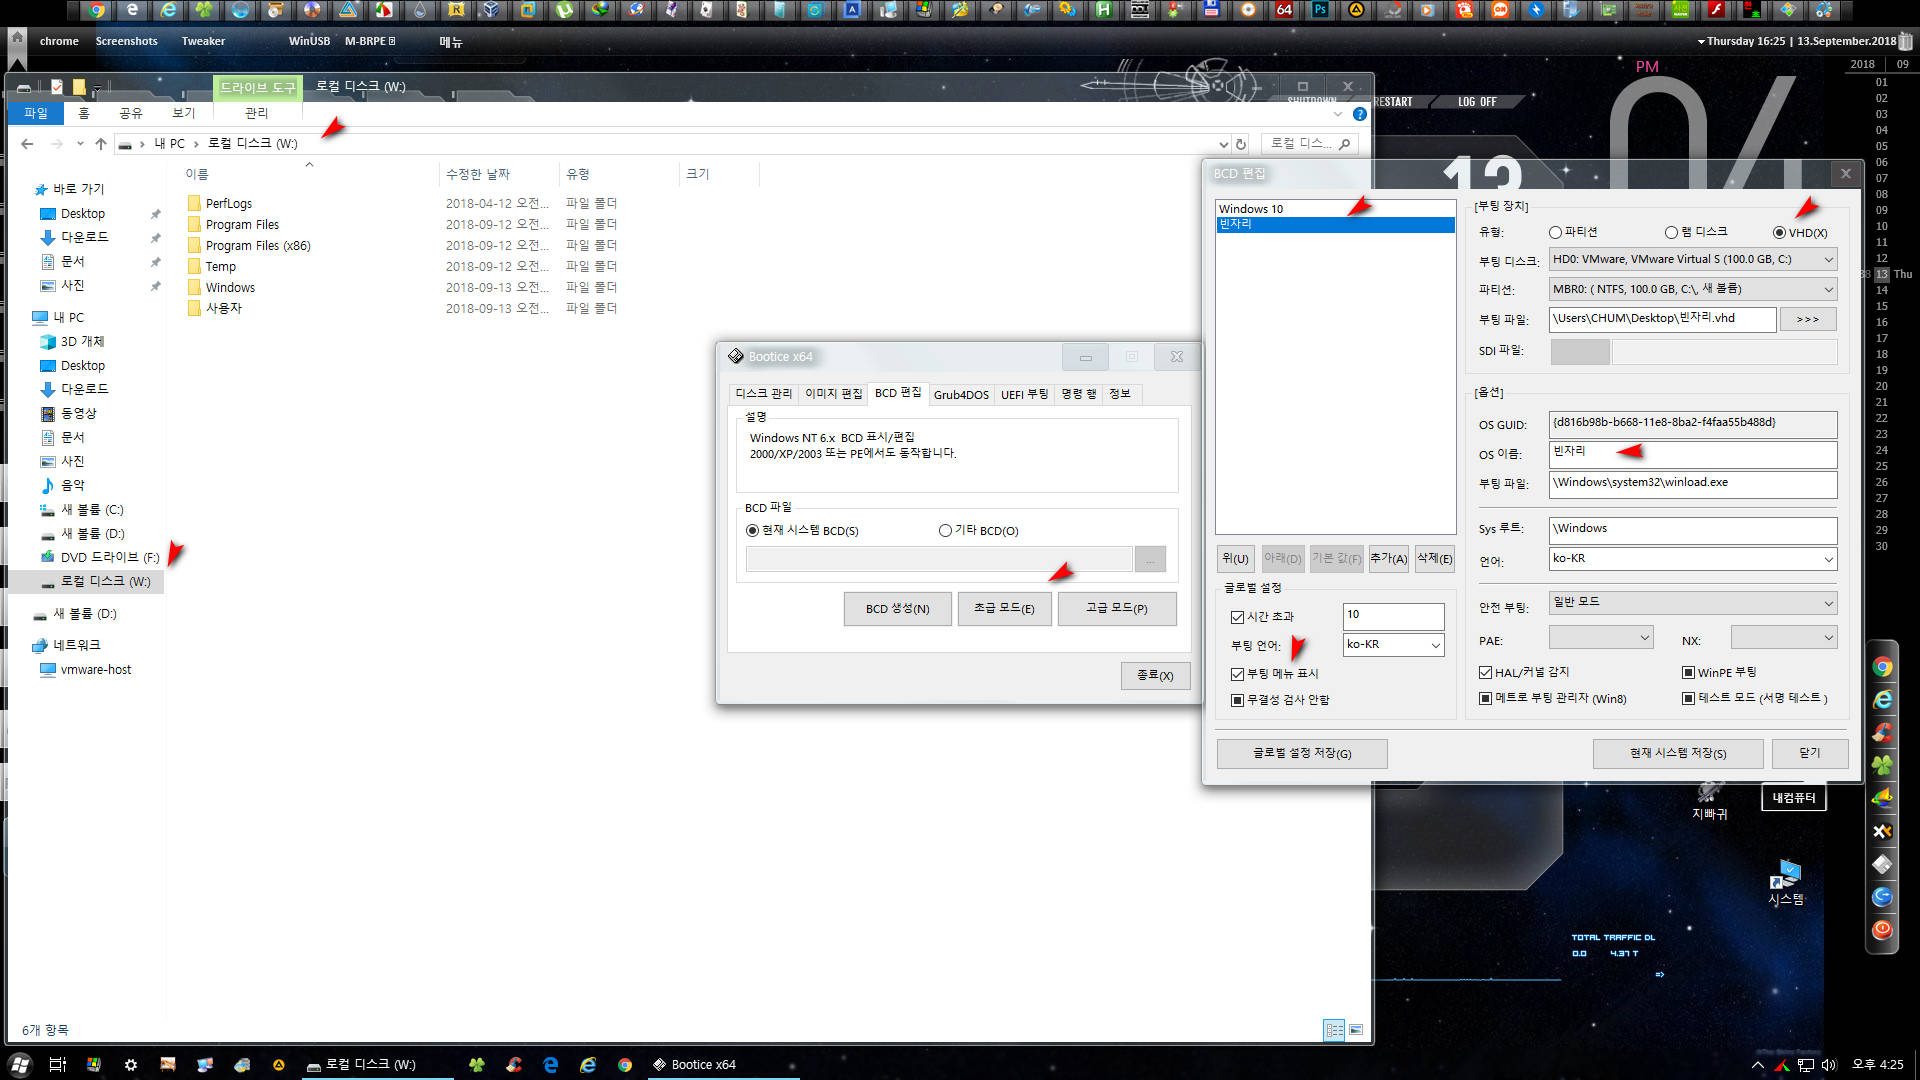The width and height of the screenshot is (1920, 1080).
Task: Choose VHD(X) boot device type
Action: tap(1779, 233)
